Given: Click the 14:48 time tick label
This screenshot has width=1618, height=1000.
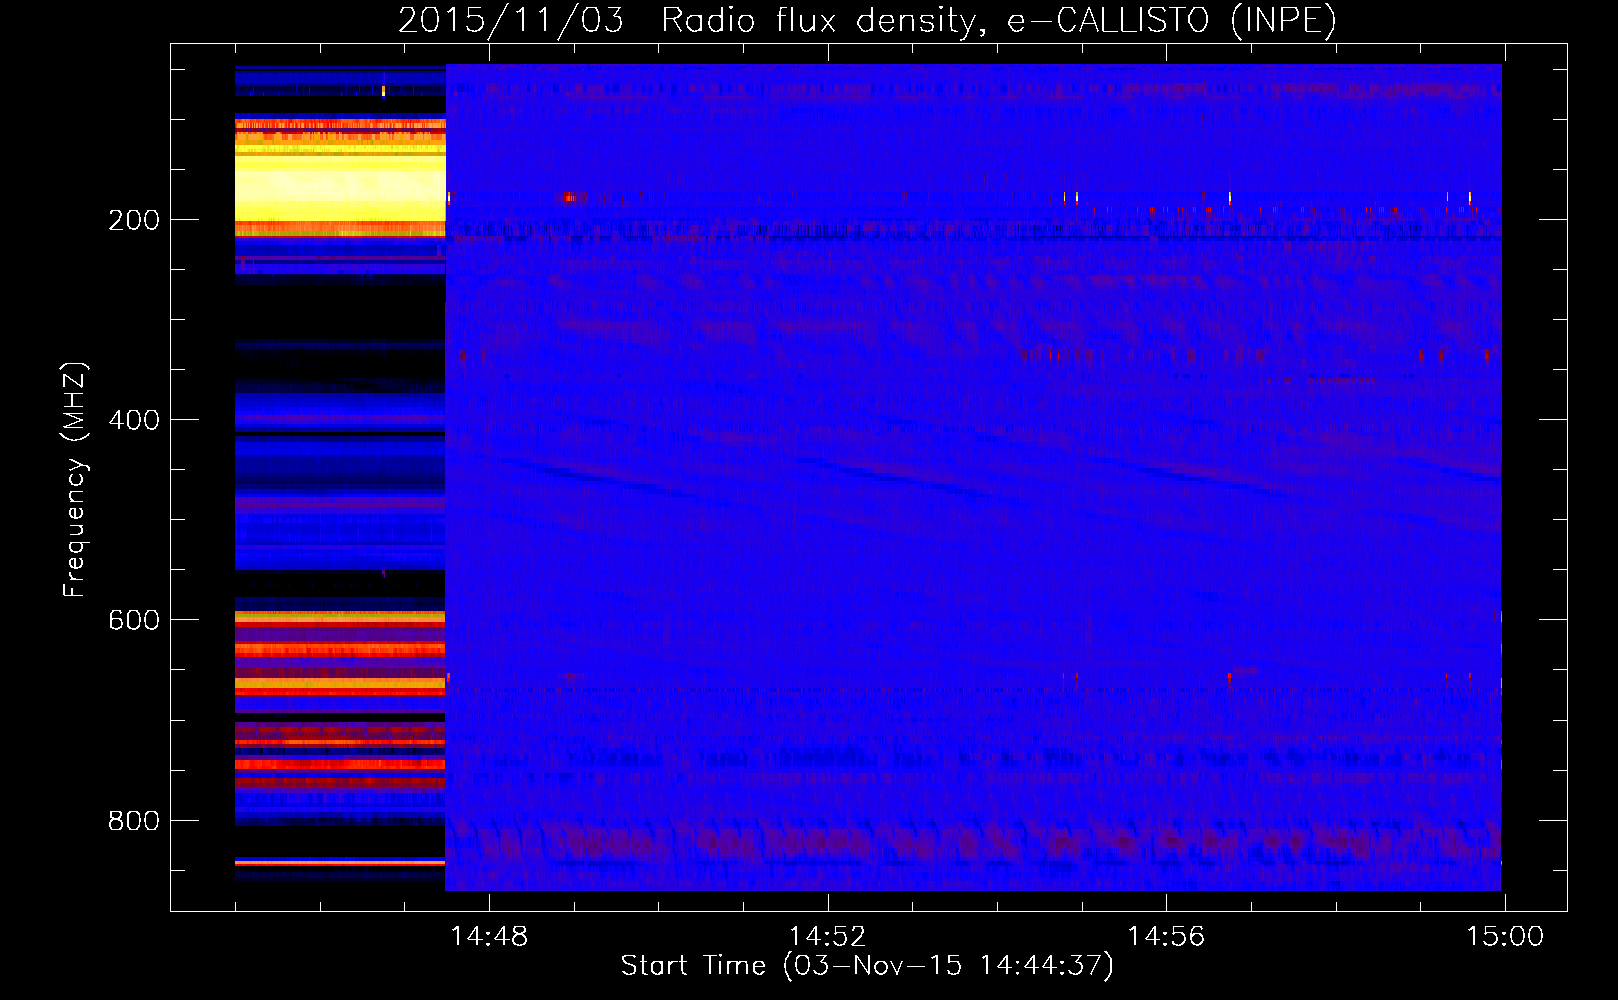Looking at the screenshot, I should (x=489, y=937).
